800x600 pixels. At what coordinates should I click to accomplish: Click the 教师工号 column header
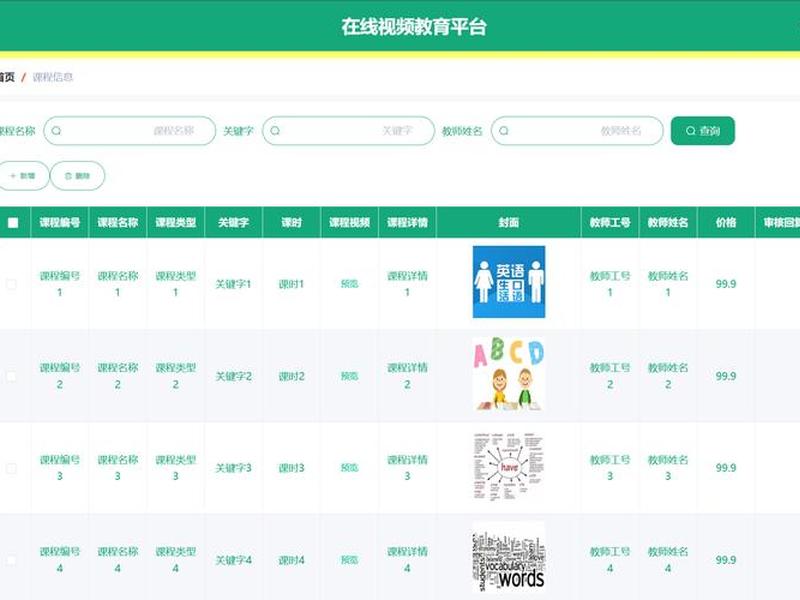(x=610, y=222)
